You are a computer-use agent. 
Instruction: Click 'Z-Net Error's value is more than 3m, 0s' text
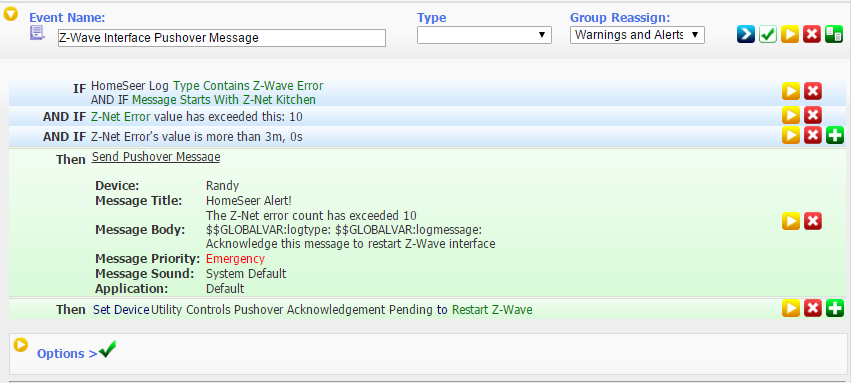click(196, 137)
